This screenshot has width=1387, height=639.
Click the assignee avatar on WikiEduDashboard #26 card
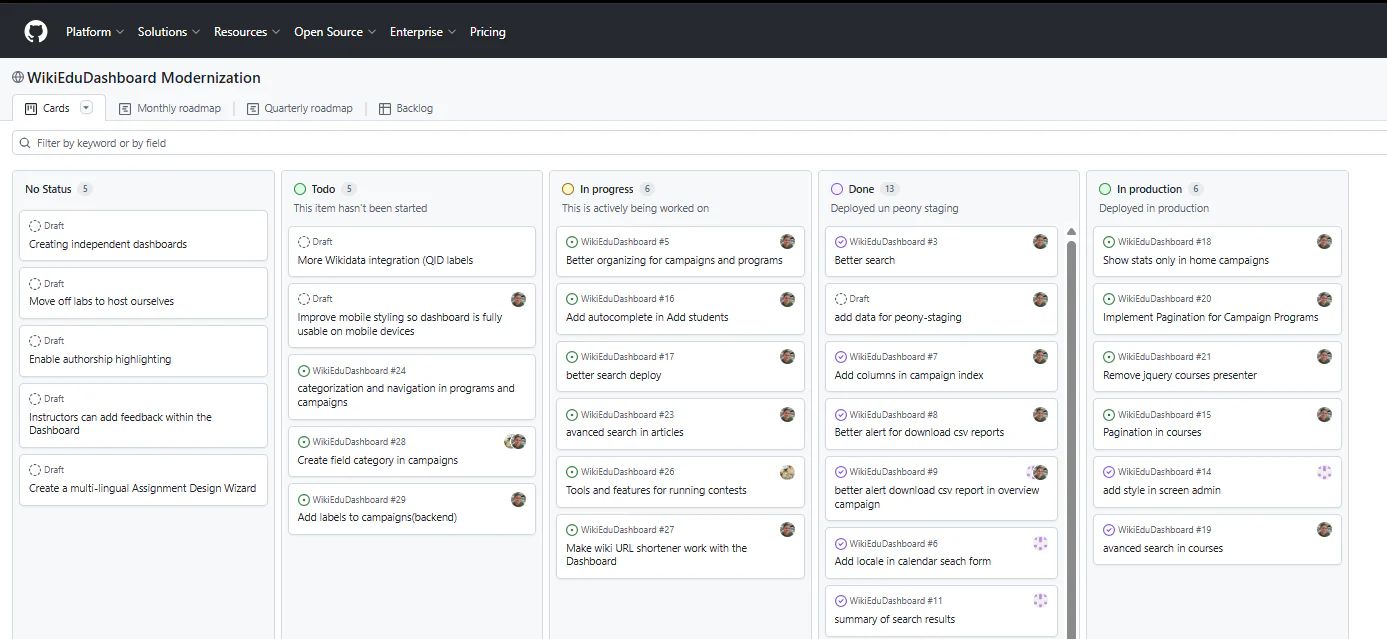[x=787, y=472]
